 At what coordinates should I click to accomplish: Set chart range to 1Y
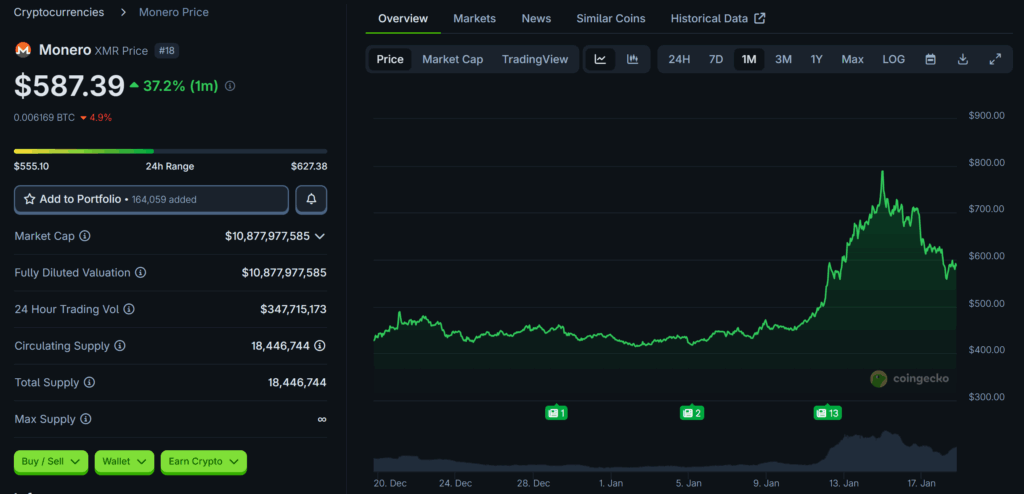pyautogui.click(x=816, y=59)
